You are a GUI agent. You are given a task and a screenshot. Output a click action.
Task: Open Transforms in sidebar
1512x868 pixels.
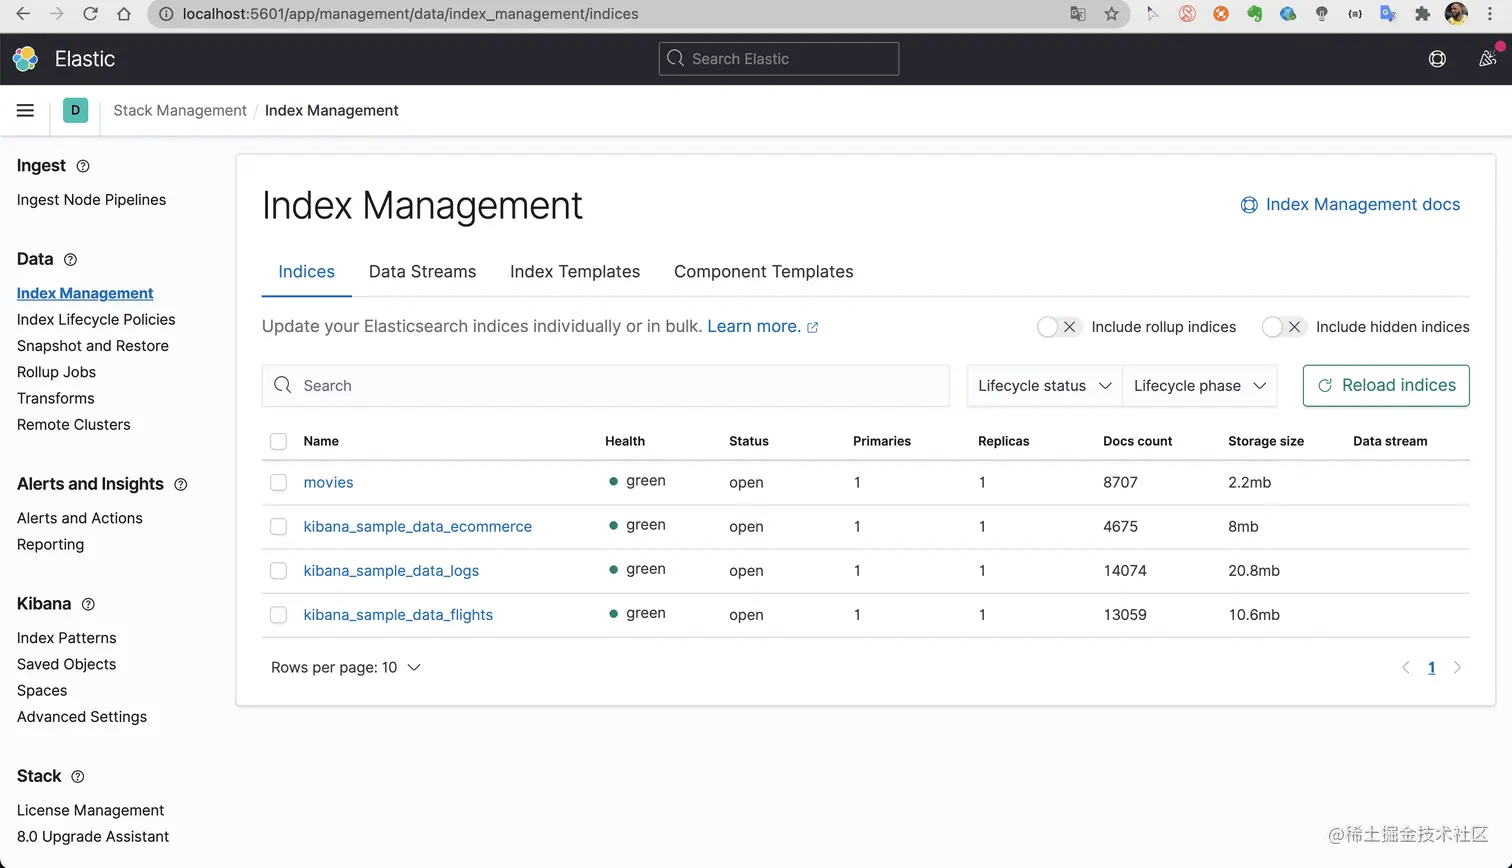coord(55,398)
